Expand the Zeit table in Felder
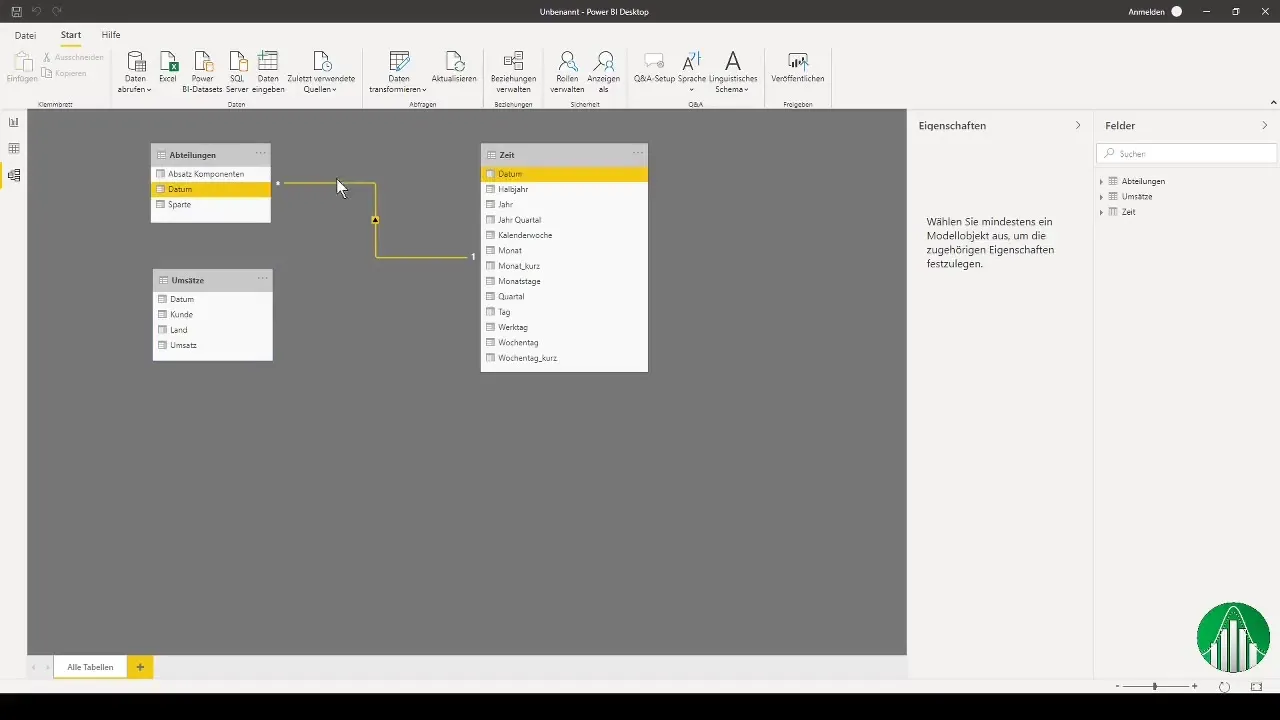 click(1101, 212)
